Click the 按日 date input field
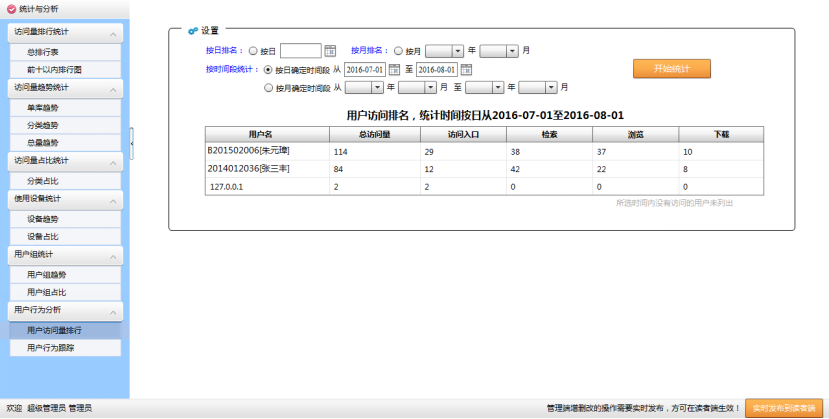The image size is (829, 419). (300, 50)
